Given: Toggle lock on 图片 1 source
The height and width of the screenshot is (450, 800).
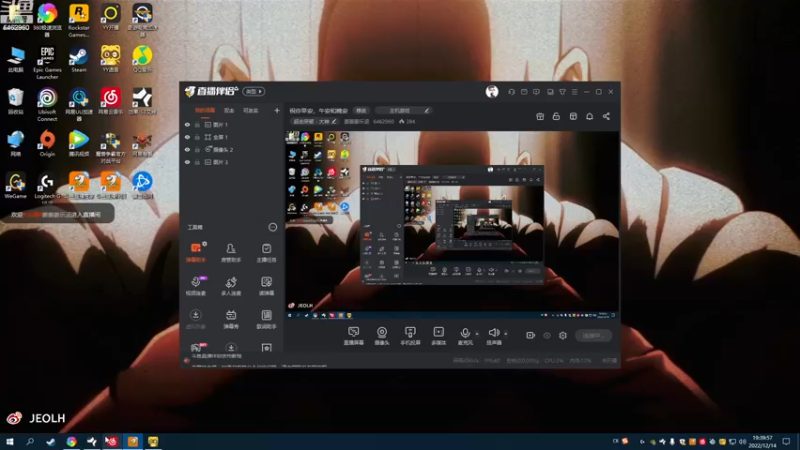Looking at the screenshot, I should (x=197, y=124).
